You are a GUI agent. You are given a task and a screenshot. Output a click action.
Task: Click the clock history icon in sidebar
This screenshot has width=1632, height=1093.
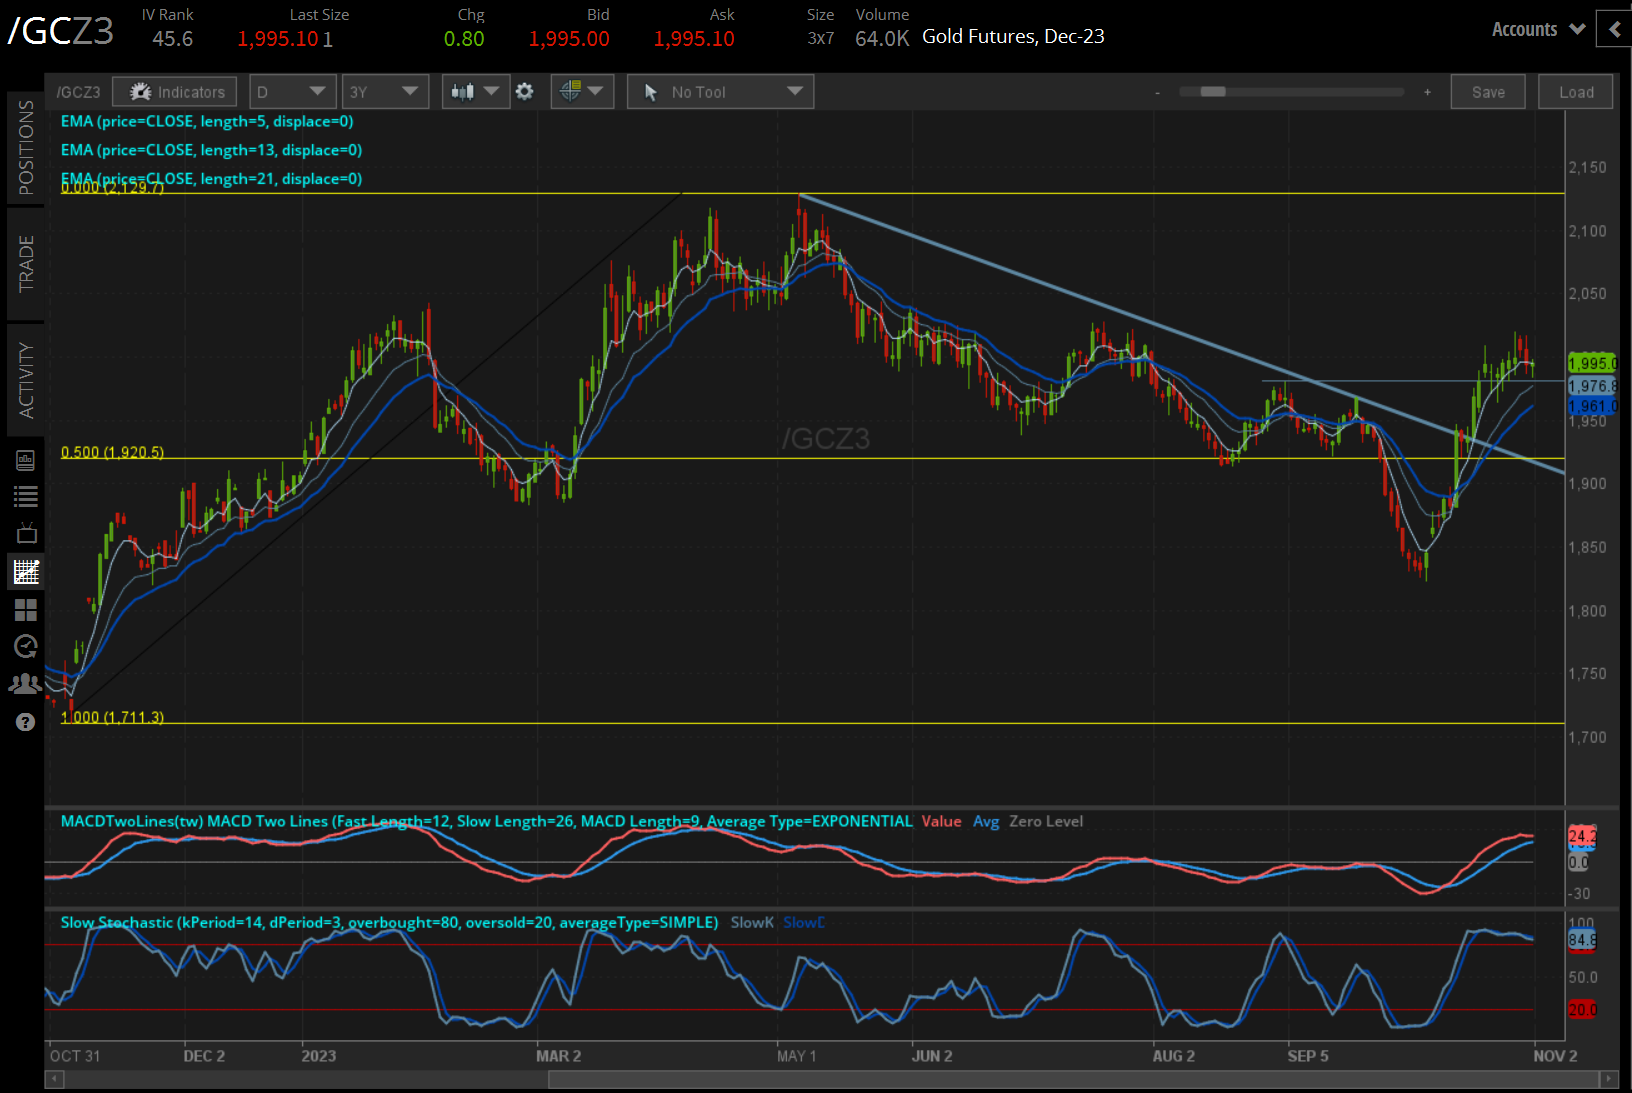click(26, 646)
